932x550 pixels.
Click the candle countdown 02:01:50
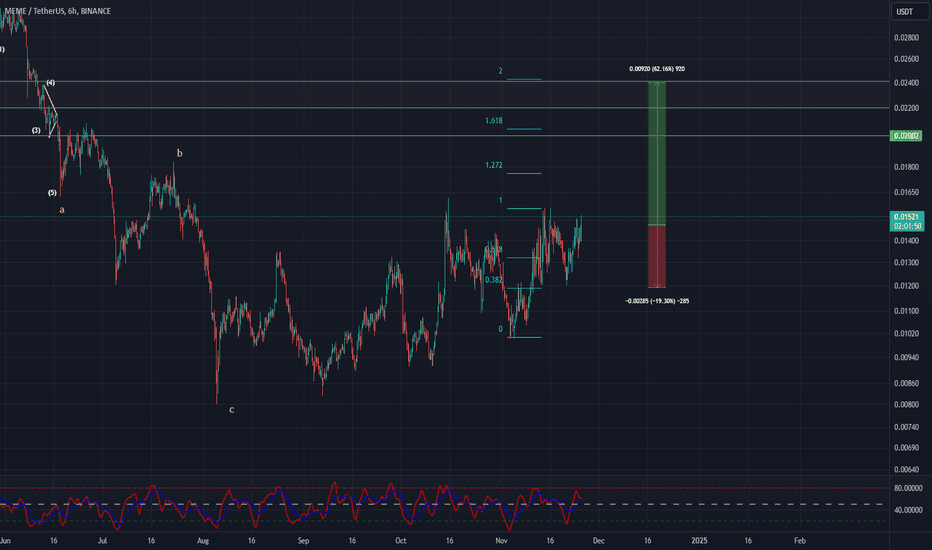pyautogui.click(x=906, y=226)
